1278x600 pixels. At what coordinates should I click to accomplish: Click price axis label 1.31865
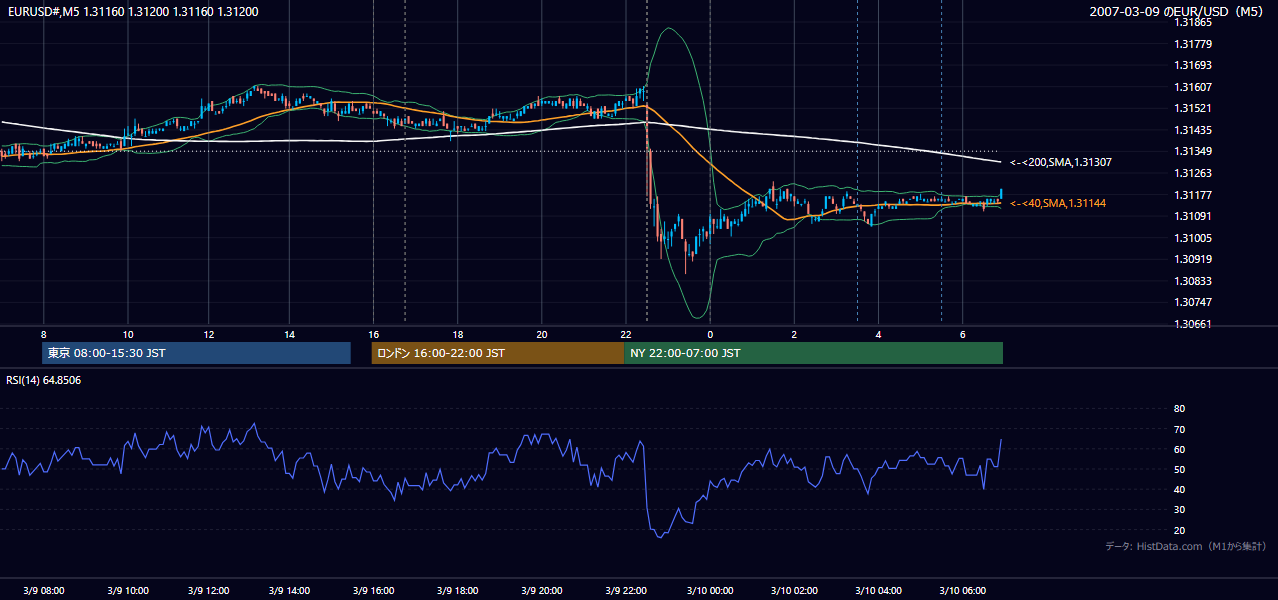[x=1192, y=22]
